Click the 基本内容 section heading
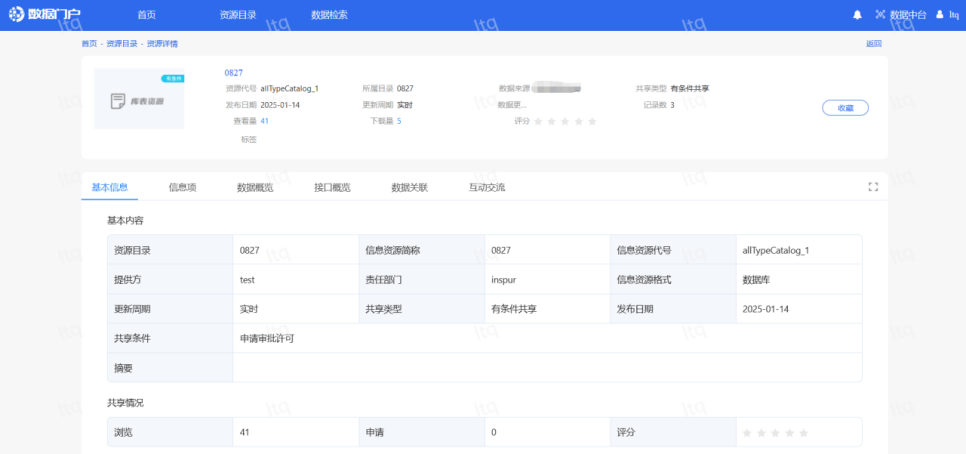This screenshot has width=966, height=454. click(x=126, y=220)
